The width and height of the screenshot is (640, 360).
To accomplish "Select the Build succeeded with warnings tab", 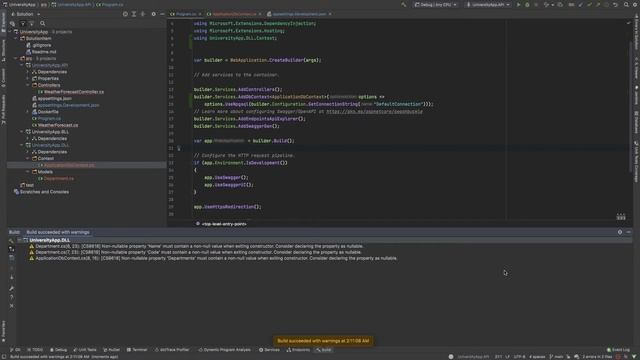I will (58, 232).
